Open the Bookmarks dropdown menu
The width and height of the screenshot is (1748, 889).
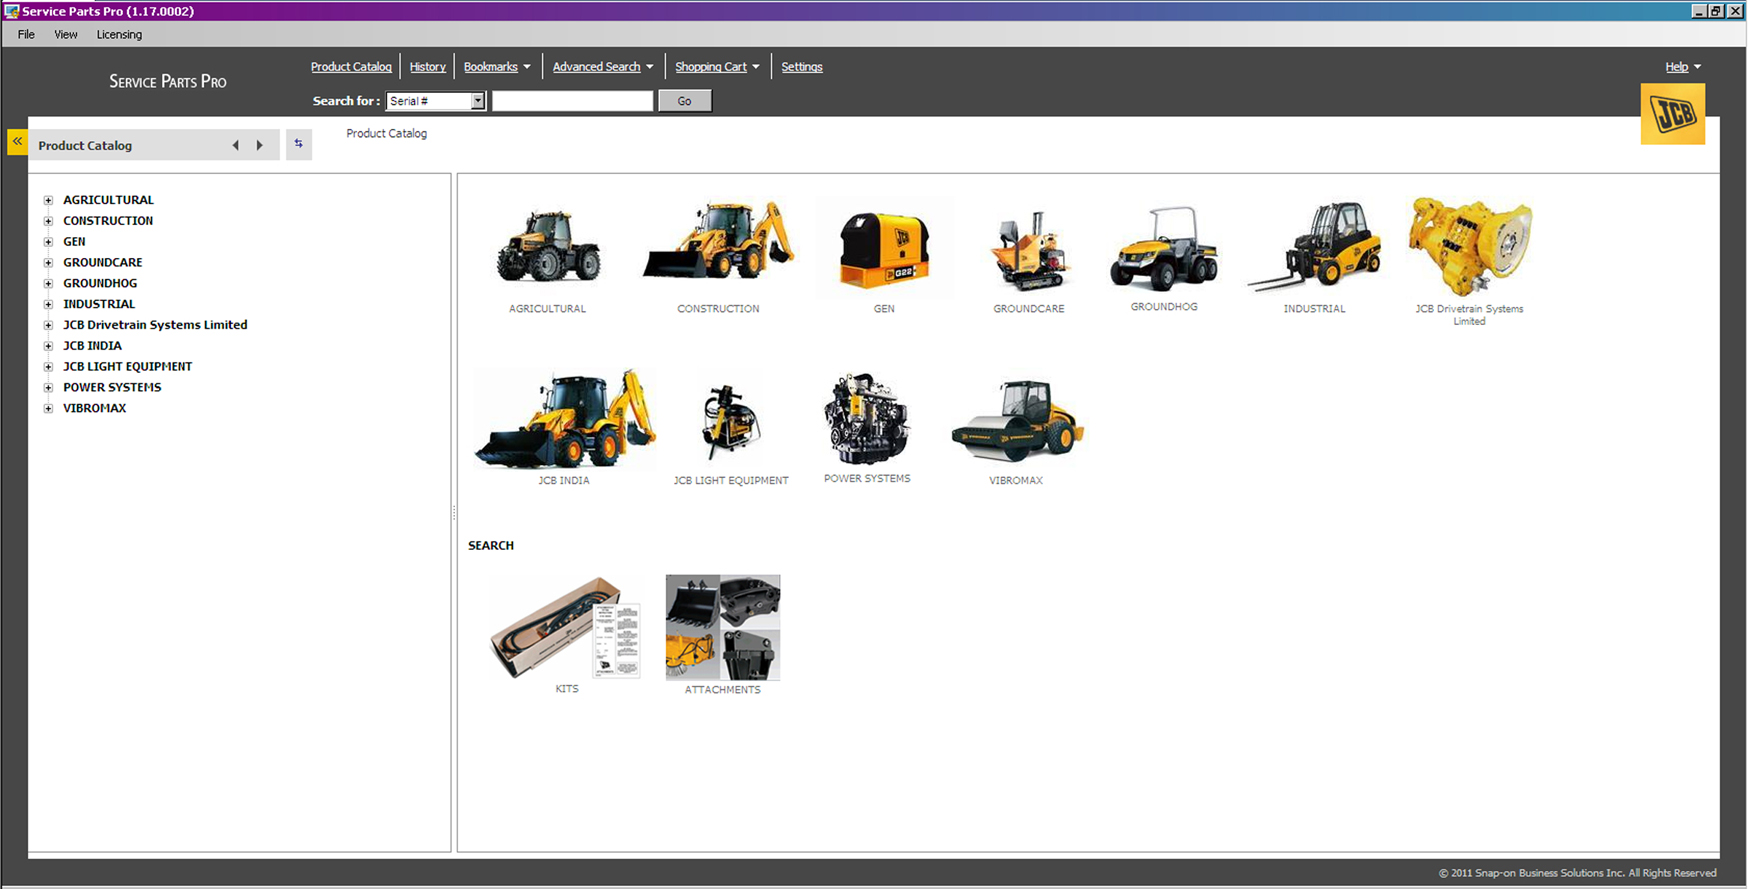point(497,67)
